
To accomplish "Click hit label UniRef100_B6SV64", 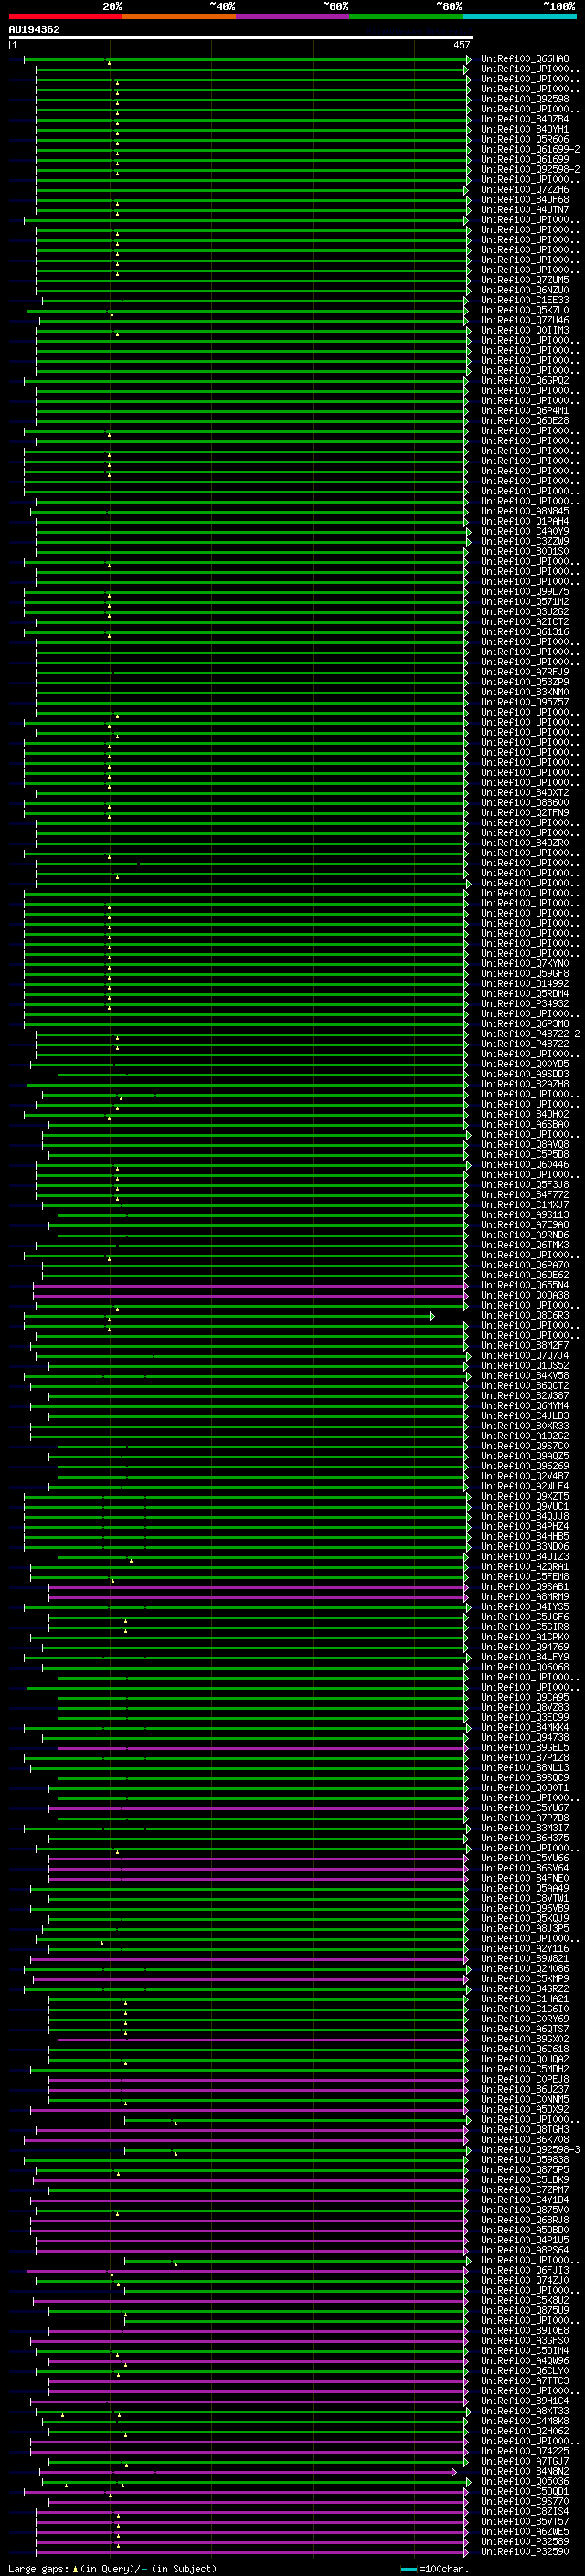I will [x=524, y=1868].
